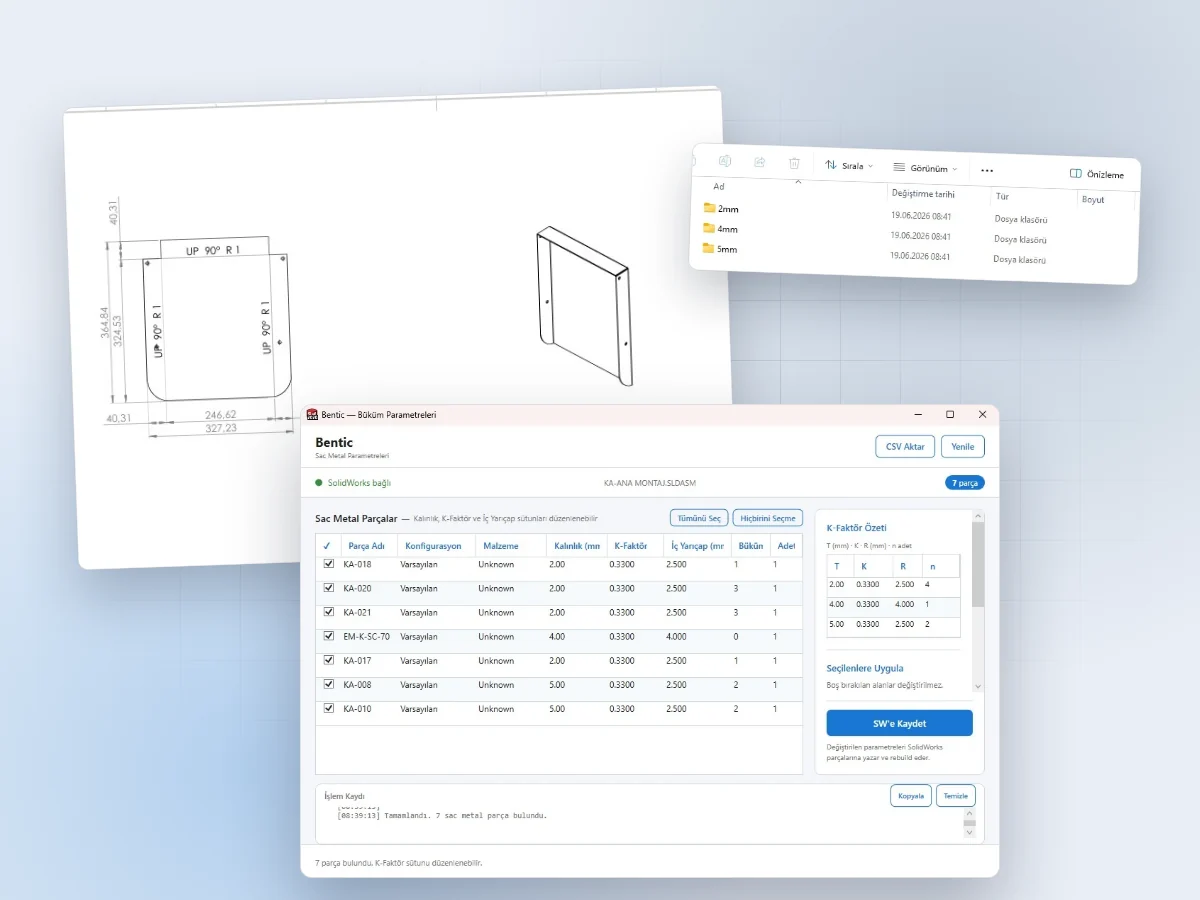Image resolution: width=1200 pixels, height=900 pixels.
Task: Click the green SolidWorks bağlı status dot
Action: (319, 483)
